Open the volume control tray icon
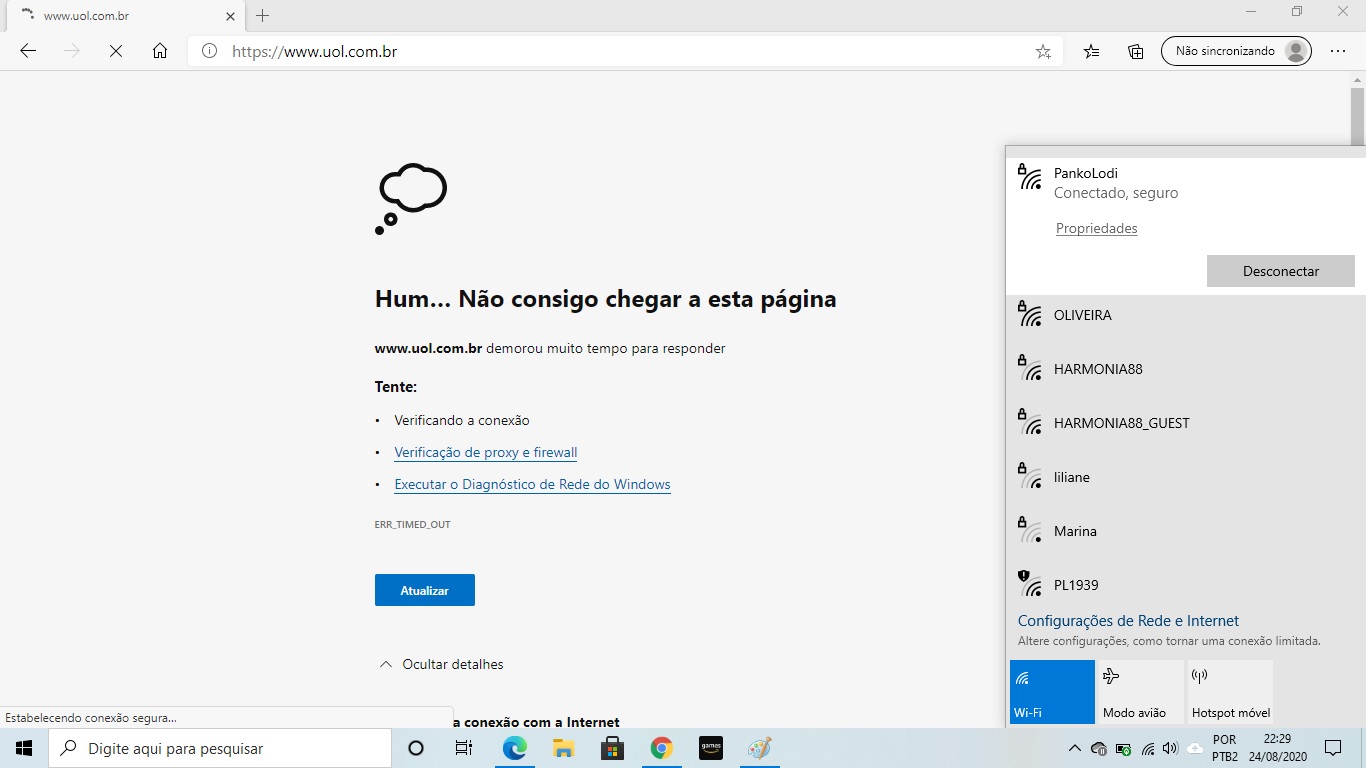The image size is (1366, 768). (1171, 748)
